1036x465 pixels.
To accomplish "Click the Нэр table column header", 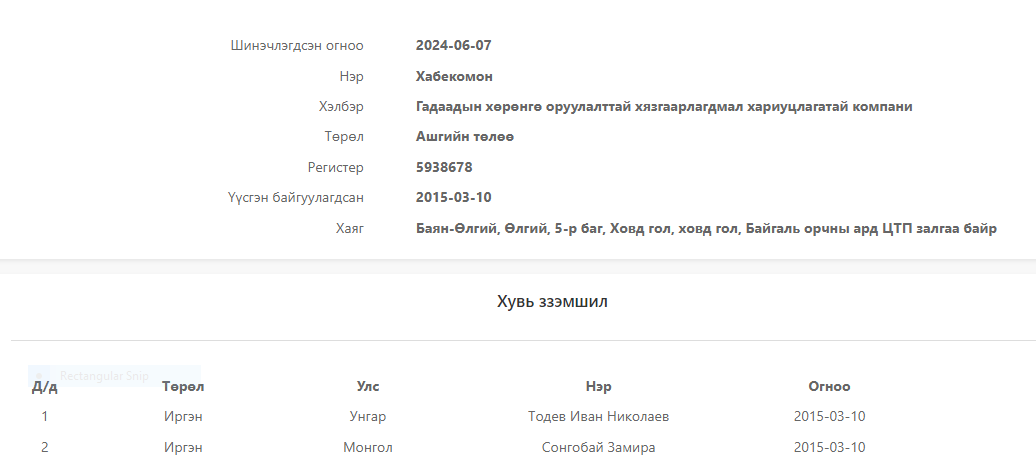I will [598, 386].
